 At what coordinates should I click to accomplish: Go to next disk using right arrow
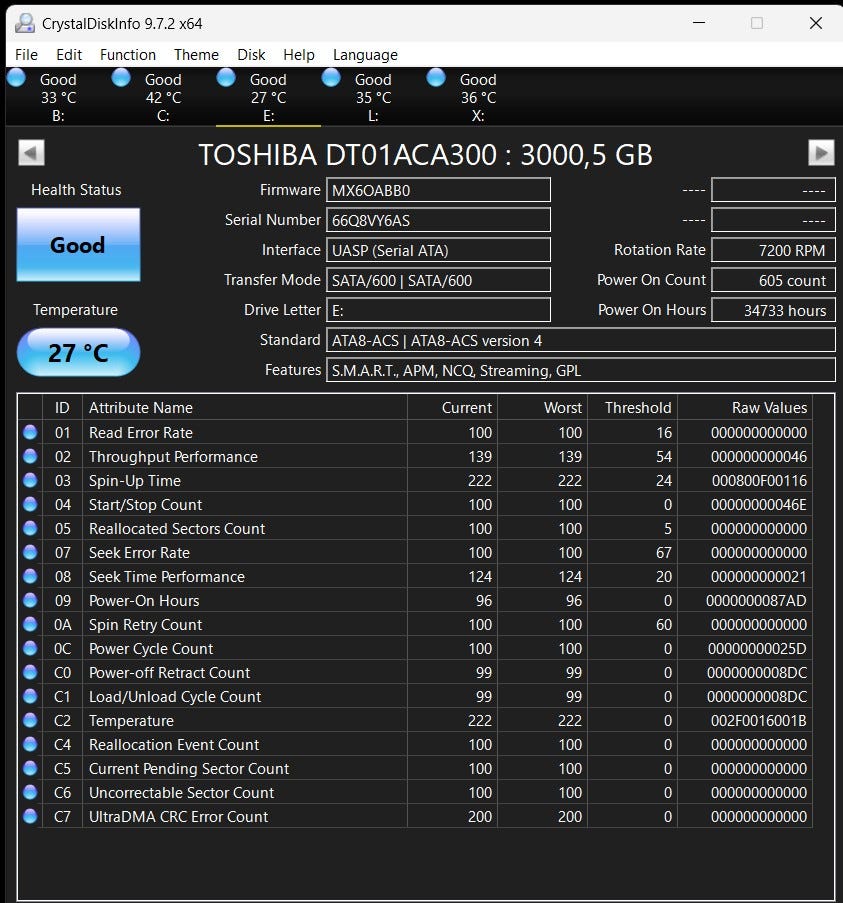point(821,153)
